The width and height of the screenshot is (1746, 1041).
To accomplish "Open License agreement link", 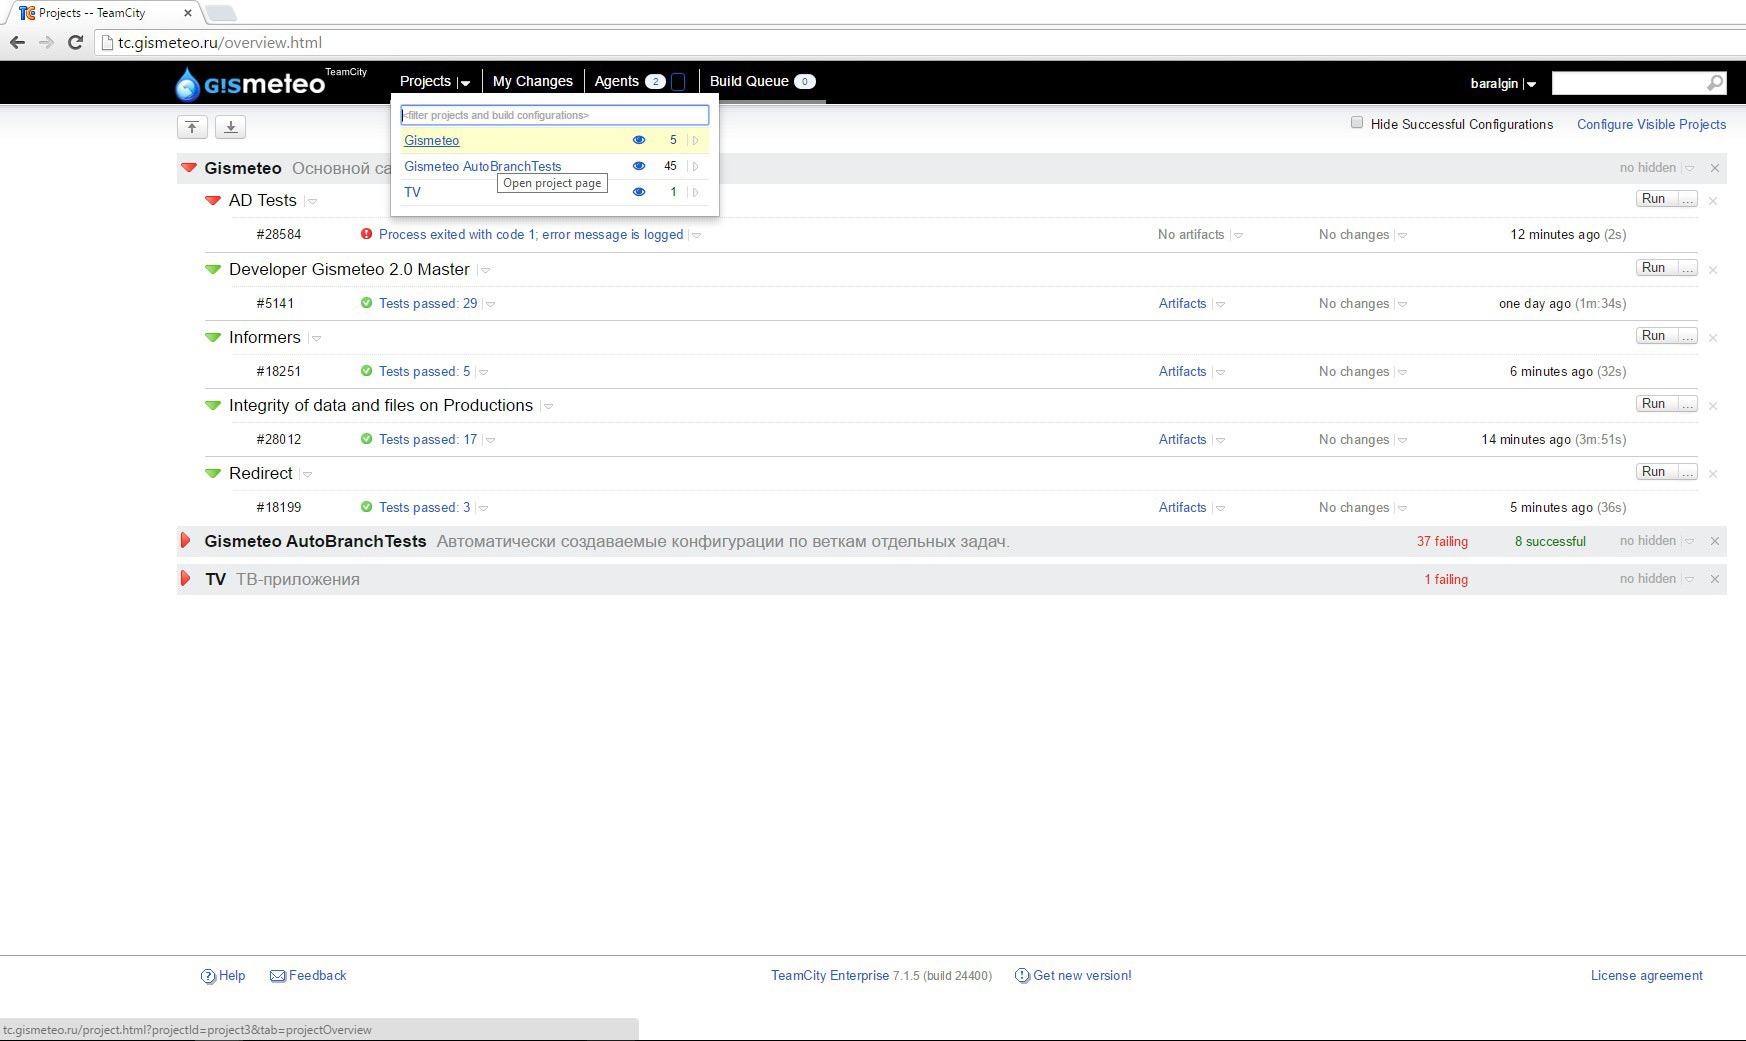I will (x=1647, y=975).
